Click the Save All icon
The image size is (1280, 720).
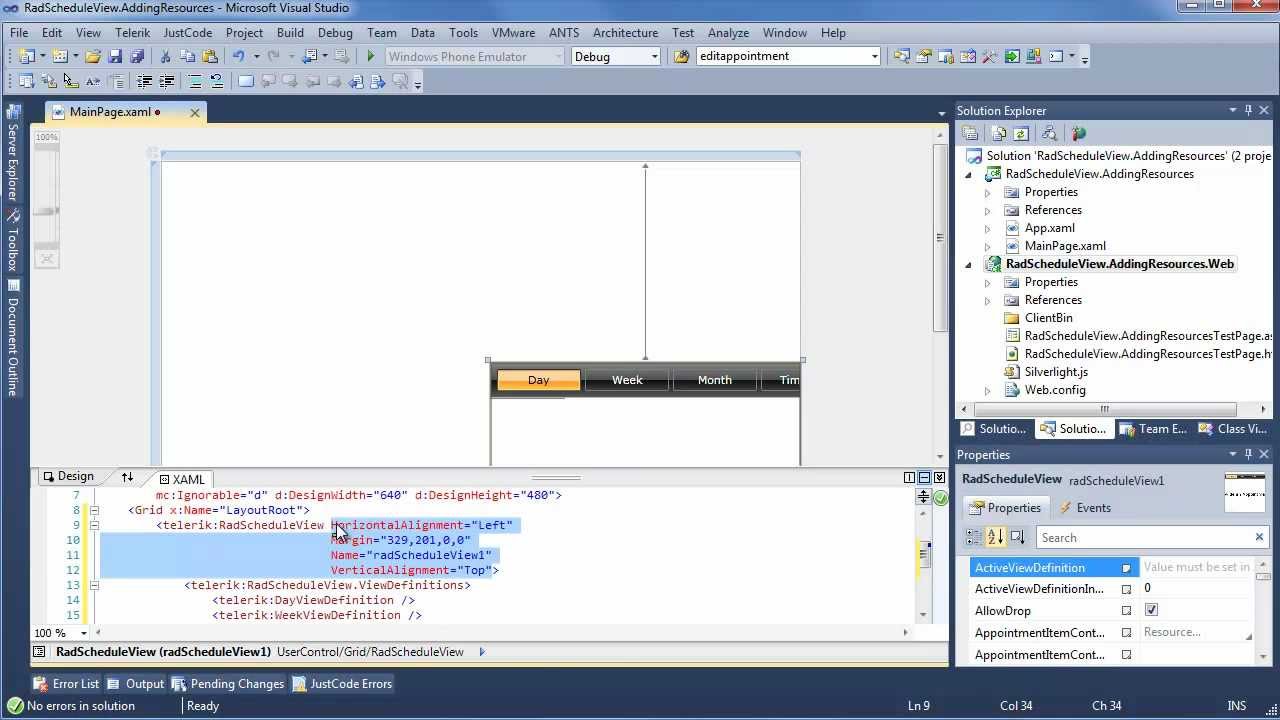coord(136,56)
